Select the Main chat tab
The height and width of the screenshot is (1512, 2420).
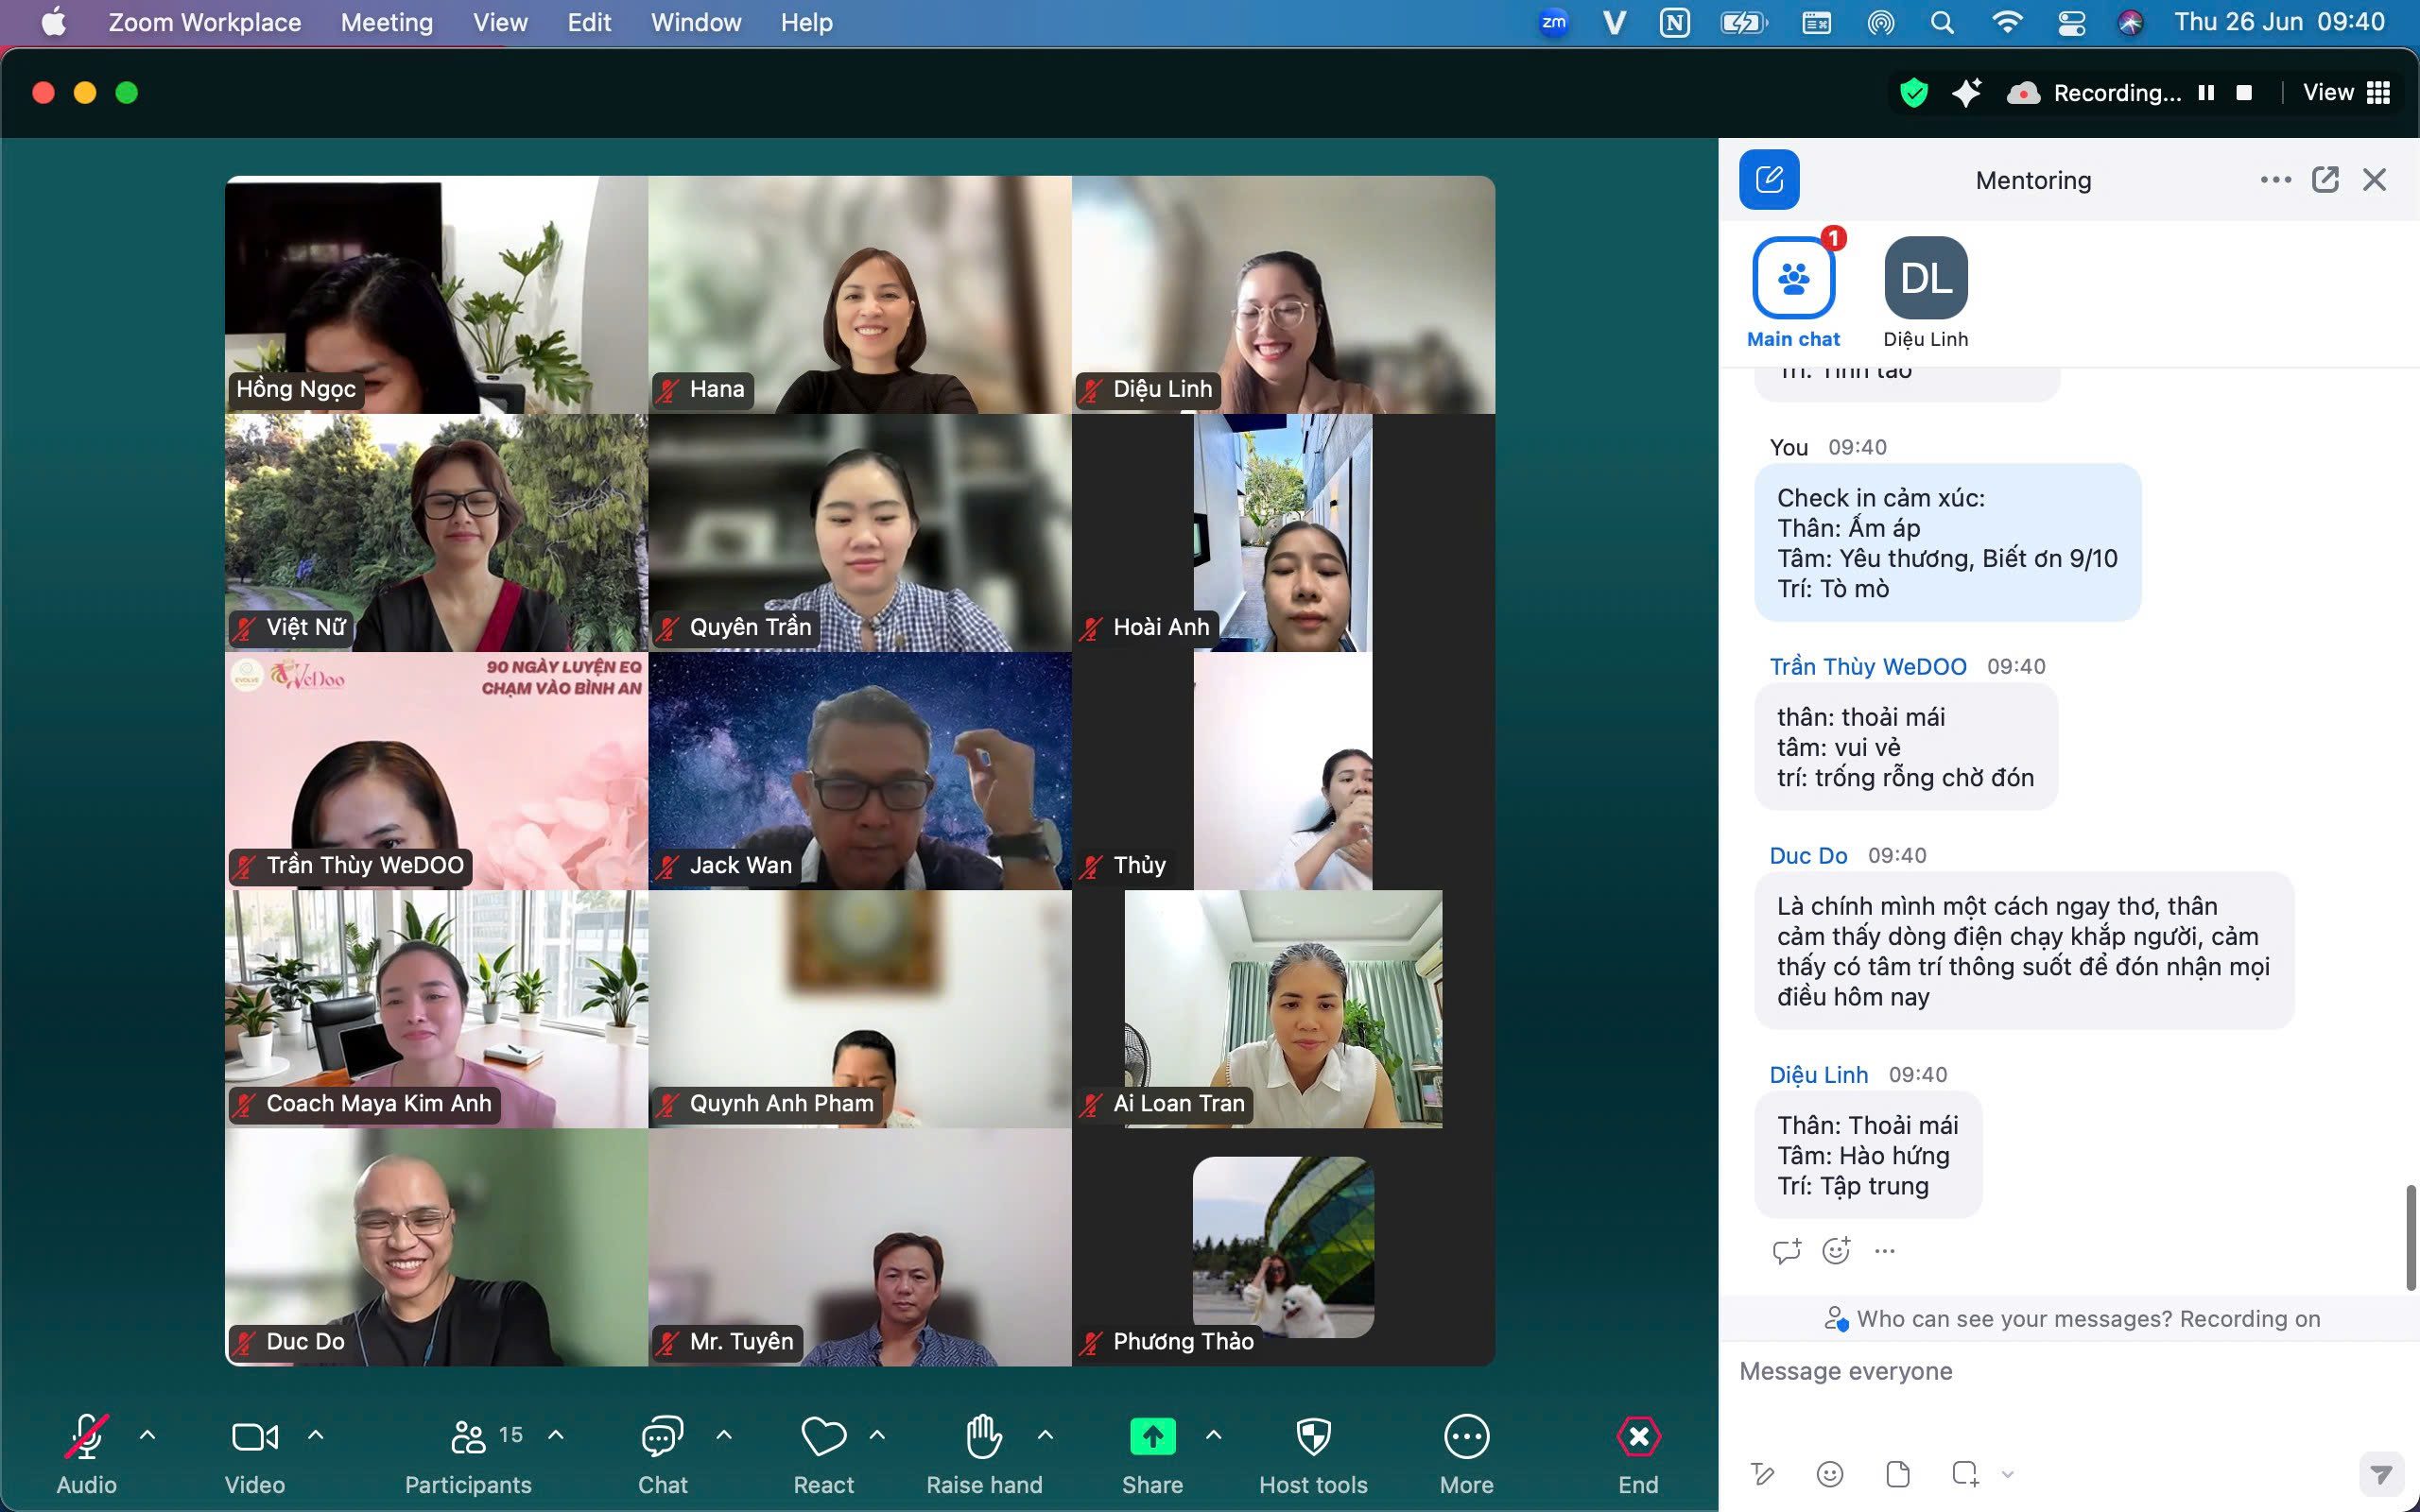(x=1793, y=294)
